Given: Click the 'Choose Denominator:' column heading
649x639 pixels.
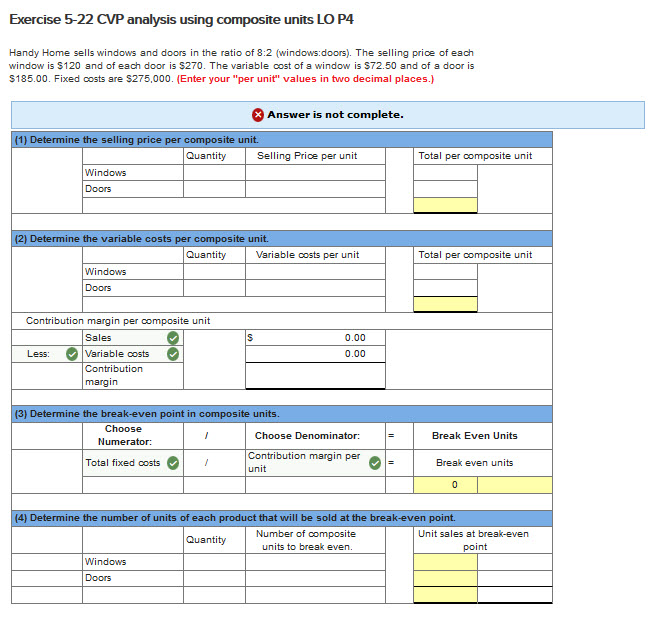Looking at the screenshot, I should (x=307, y=436).
